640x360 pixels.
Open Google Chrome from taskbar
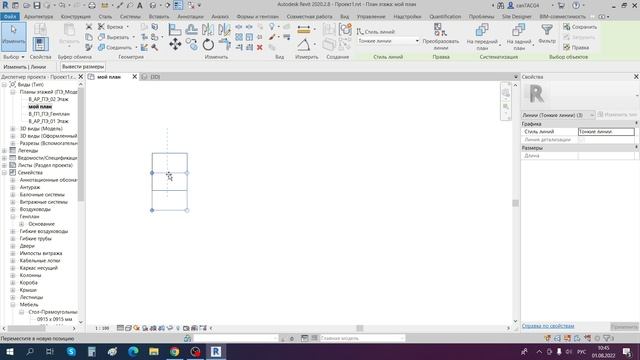(175, 351)
